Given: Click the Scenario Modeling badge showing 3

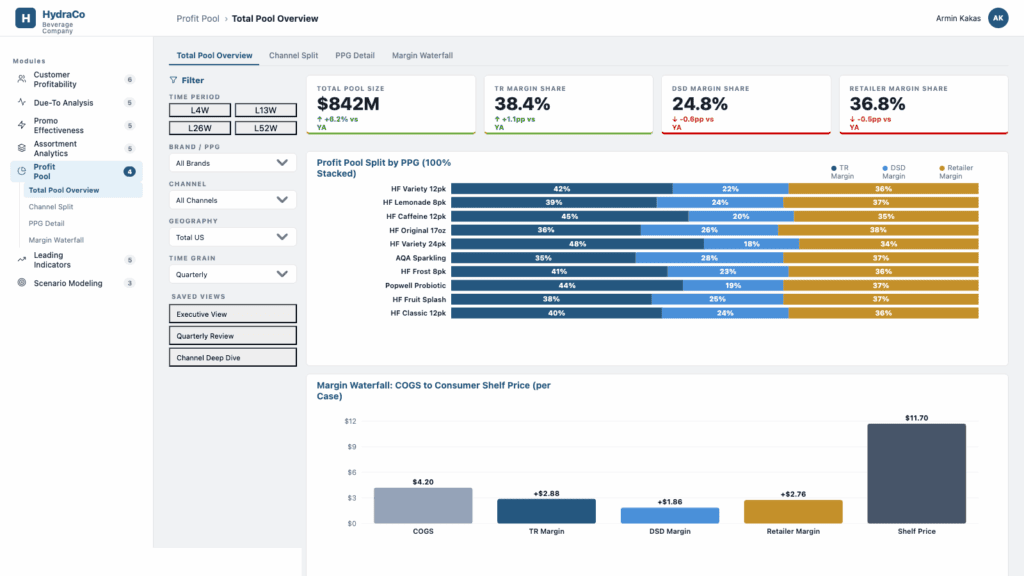Looking at the screenshot, I should point(129,283).
